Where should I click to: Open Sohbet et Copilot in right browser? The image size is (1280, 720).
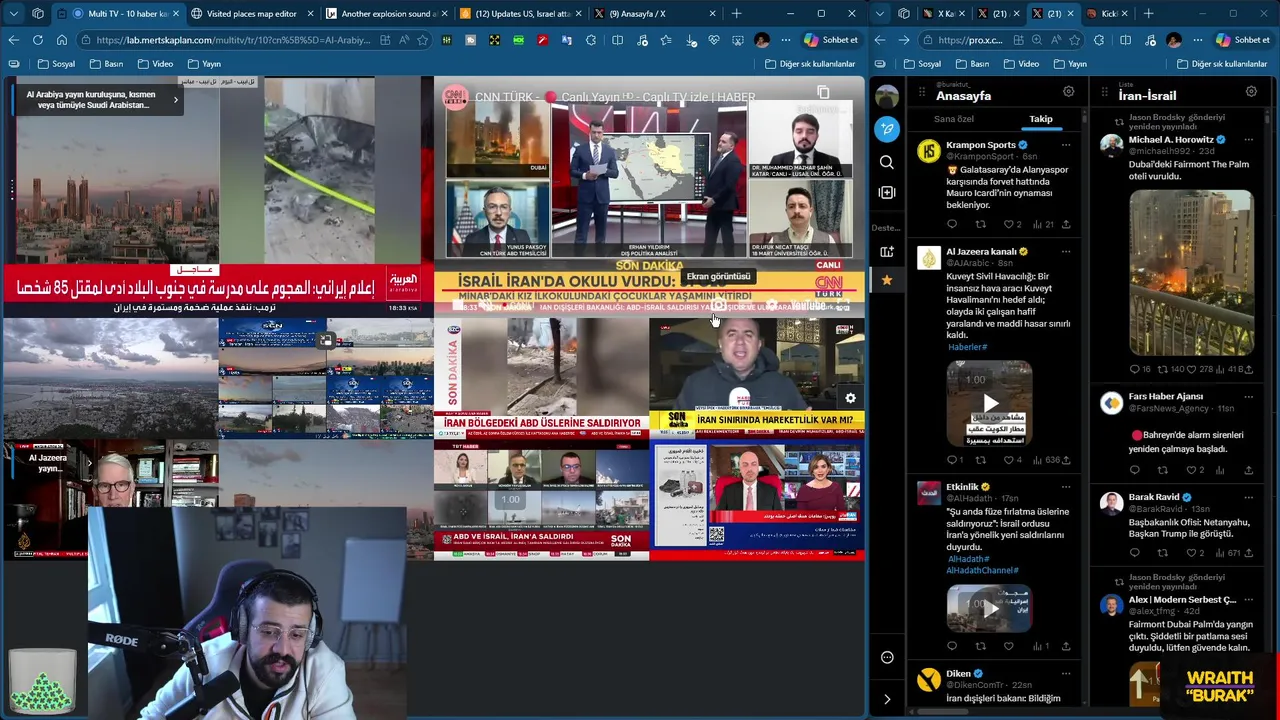pos(1243,40)
